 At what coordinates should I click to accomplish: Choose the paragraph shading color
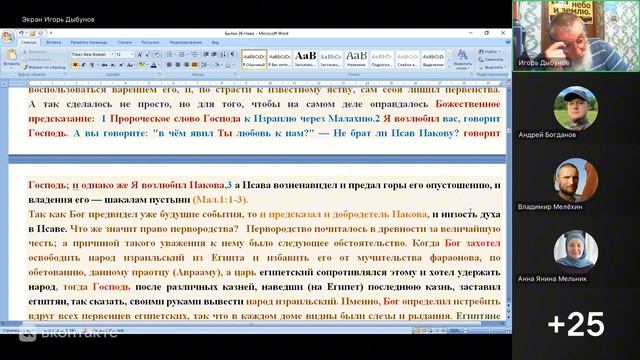(217, 65)
